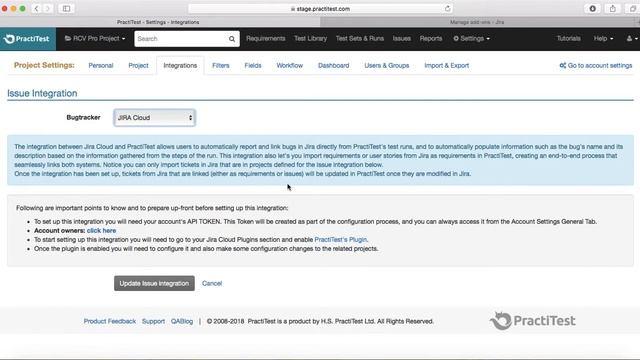Image resolution: width=640 pixels, height=360 pixels.
Task: Open Issues in top navigation
Action: [402, 39]
